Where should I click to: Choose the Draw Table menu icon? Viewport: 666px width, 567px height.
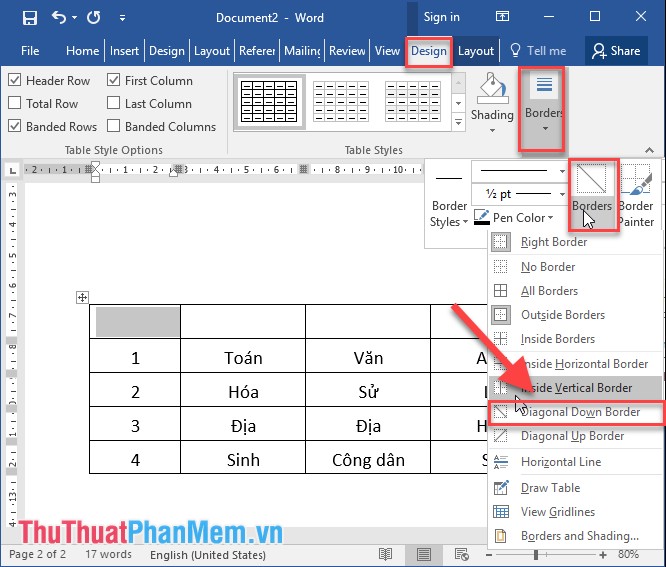(501, 488)
